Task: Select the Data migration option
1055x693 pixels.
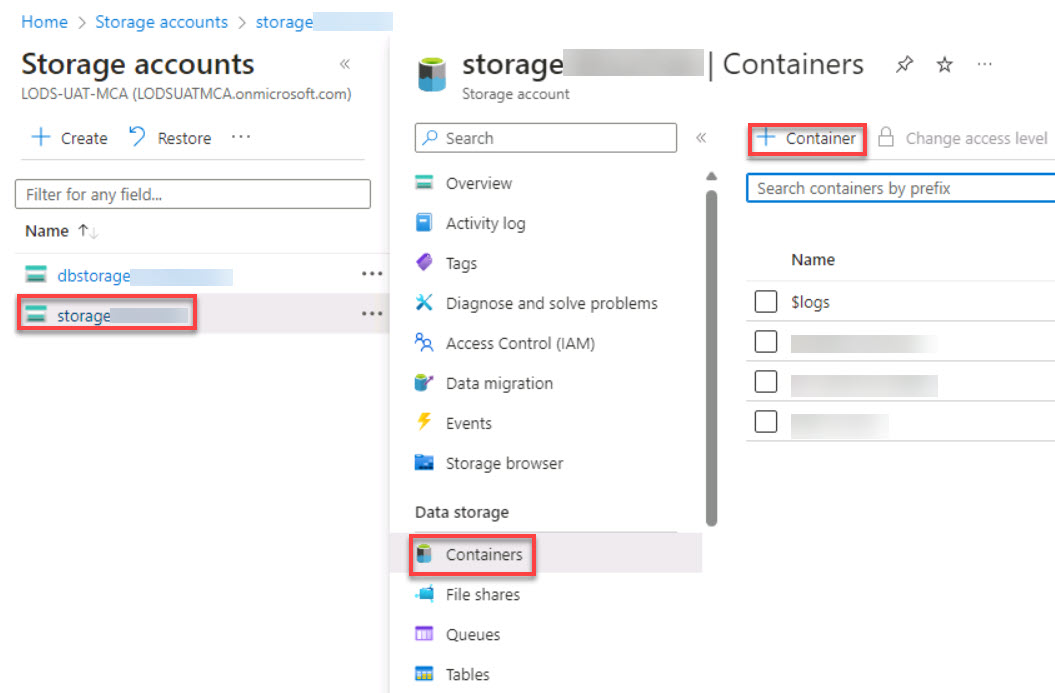Action: click(498, 383)
